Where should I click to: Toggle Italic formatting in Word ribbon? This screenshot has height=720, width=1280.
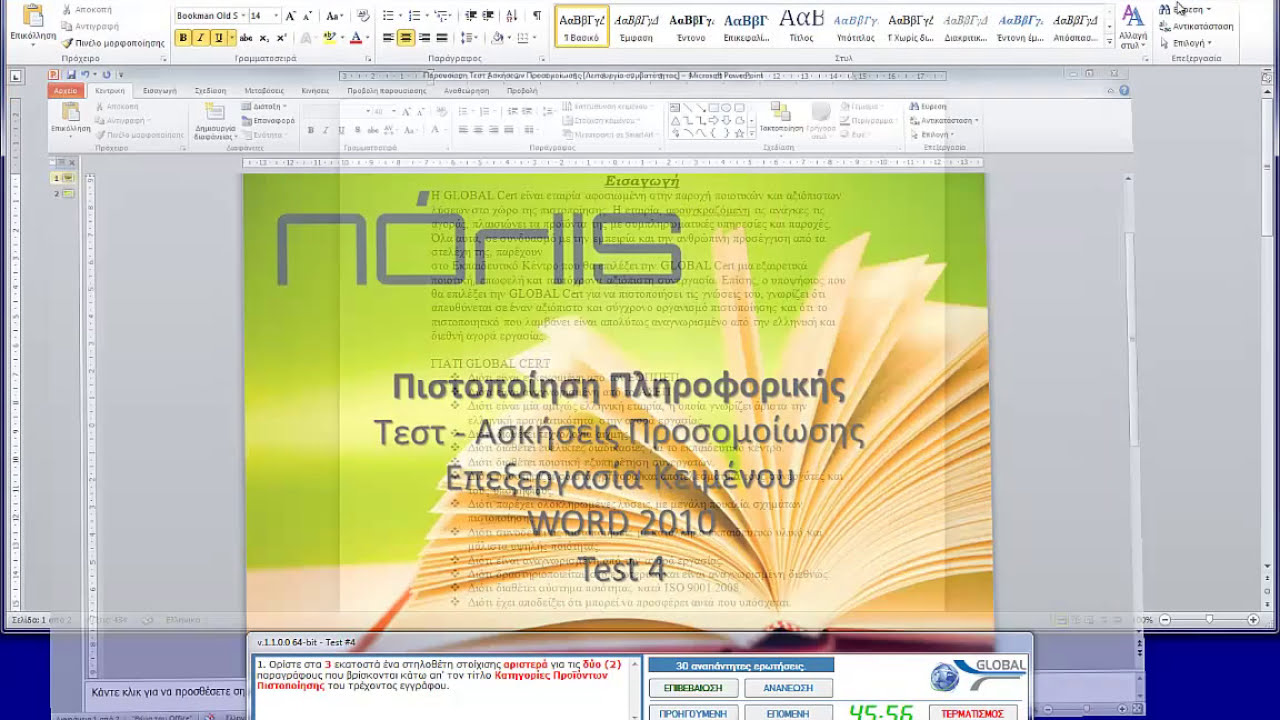point(201,38)
